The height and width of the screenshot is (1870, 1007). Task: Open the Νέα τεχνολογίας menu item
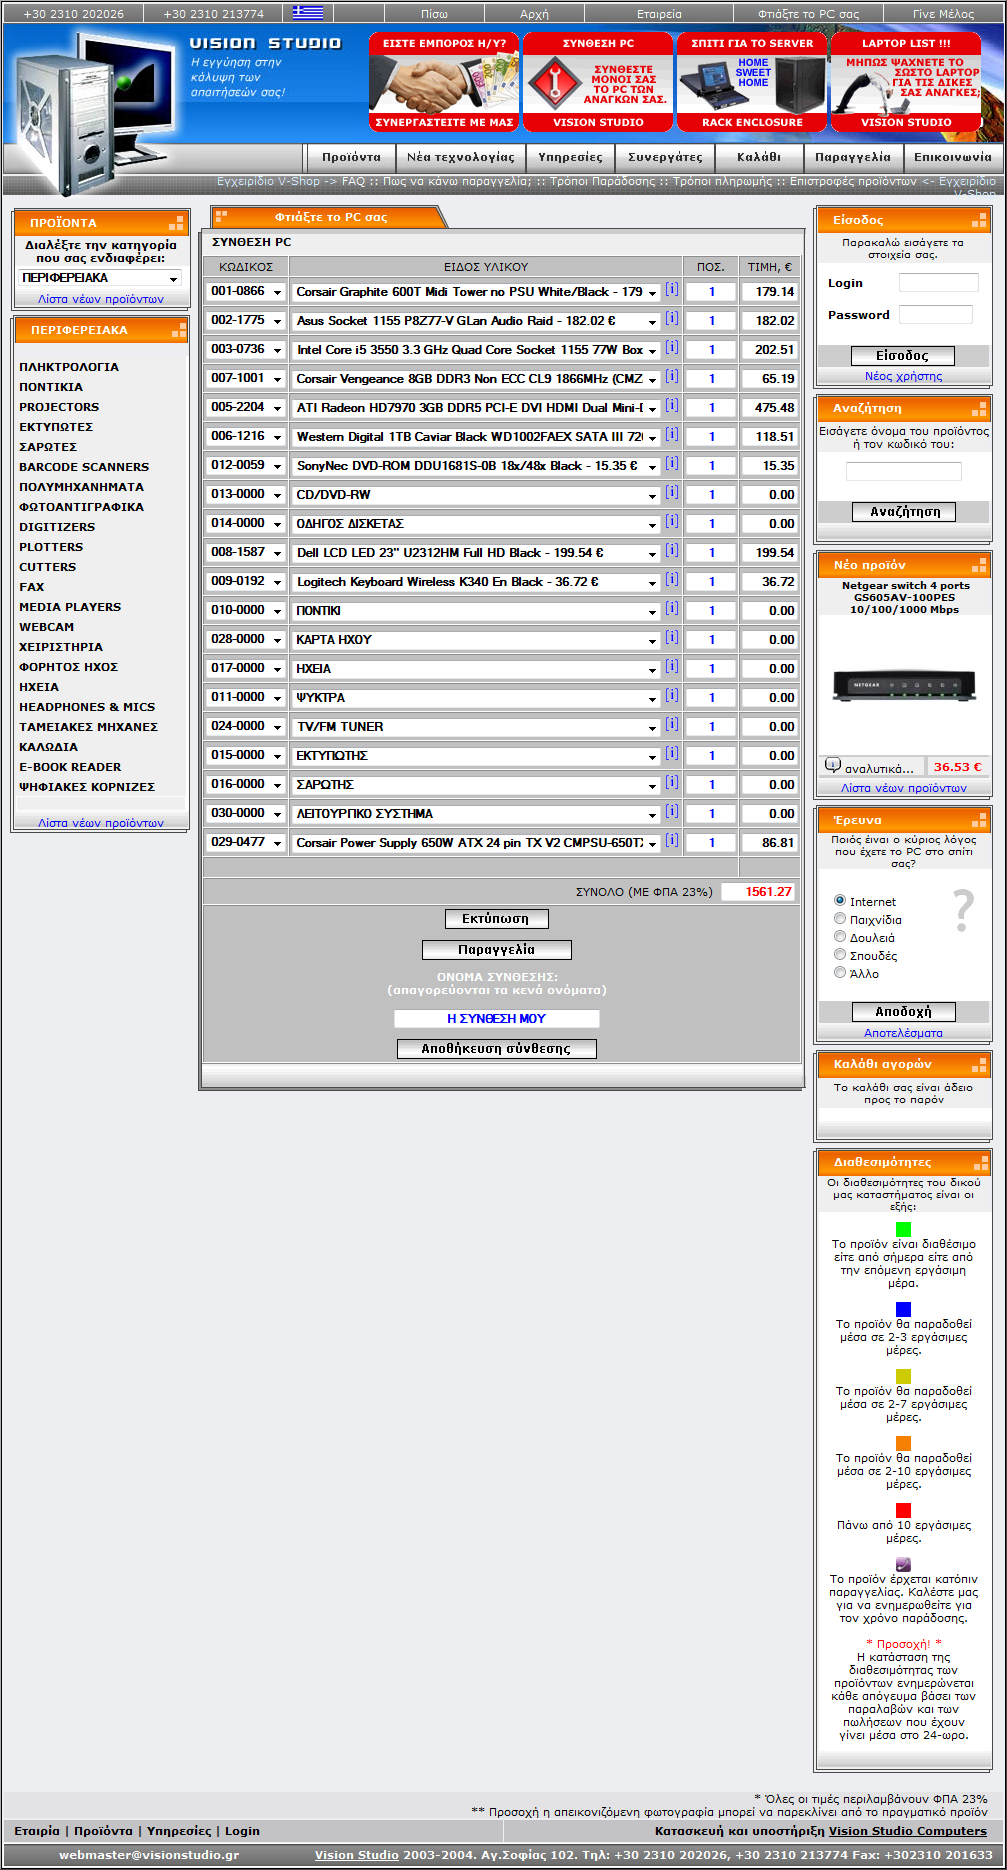(460, 157)
